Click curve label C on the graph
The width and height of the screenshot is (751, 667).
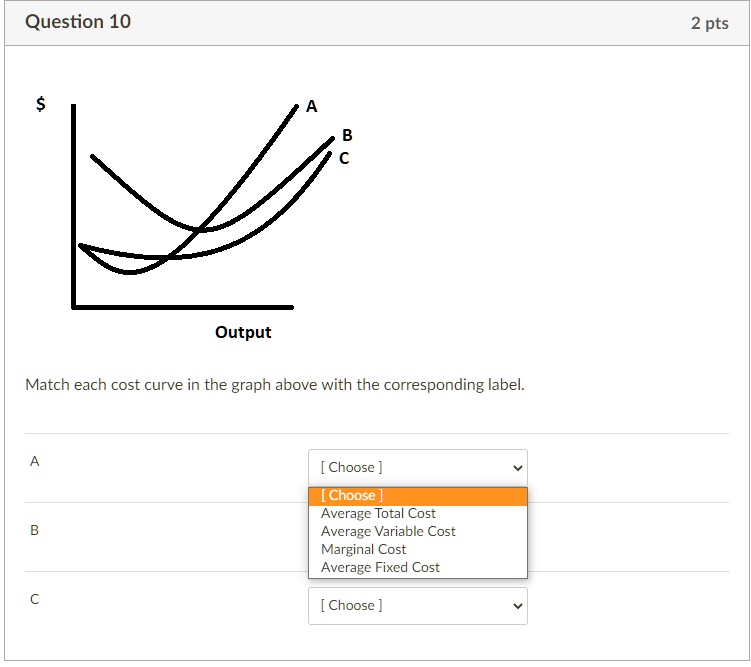(x=344, y=158)
